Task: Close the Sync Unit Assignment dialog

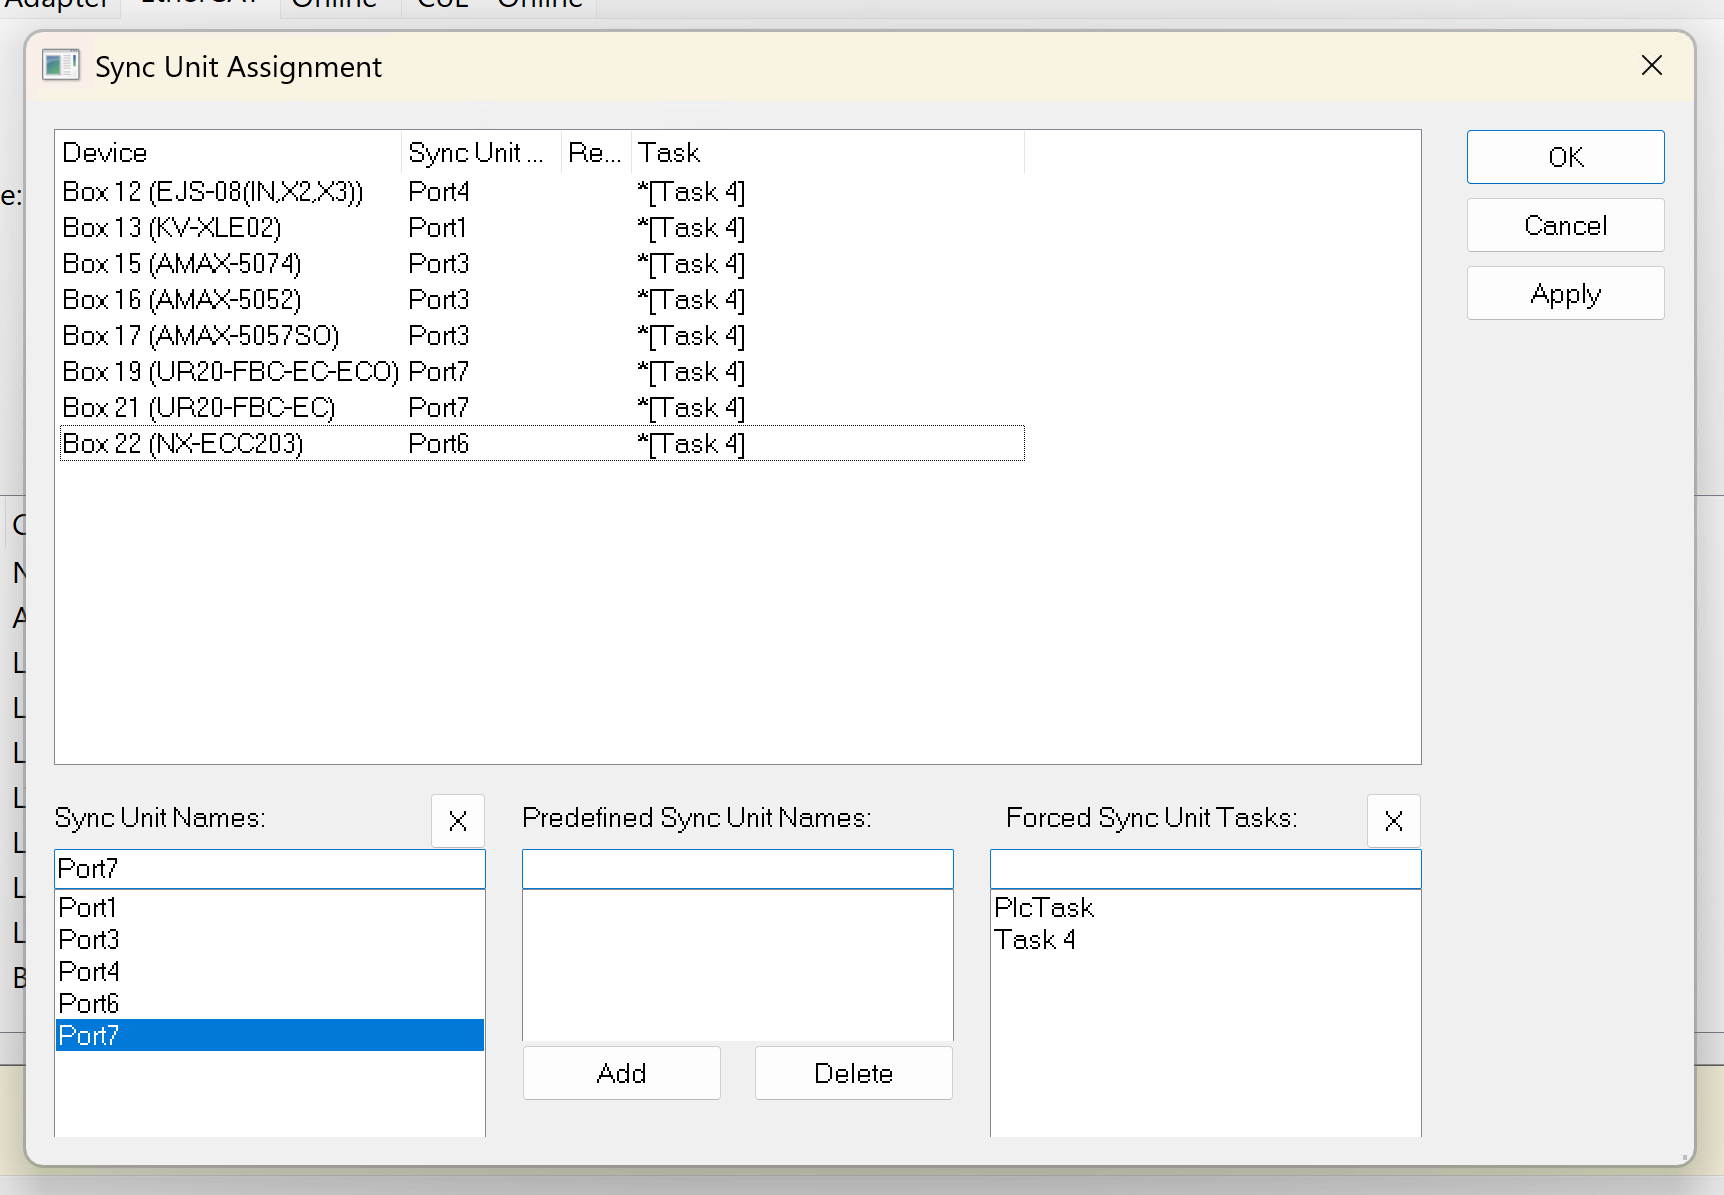Action: (1651, 66)
